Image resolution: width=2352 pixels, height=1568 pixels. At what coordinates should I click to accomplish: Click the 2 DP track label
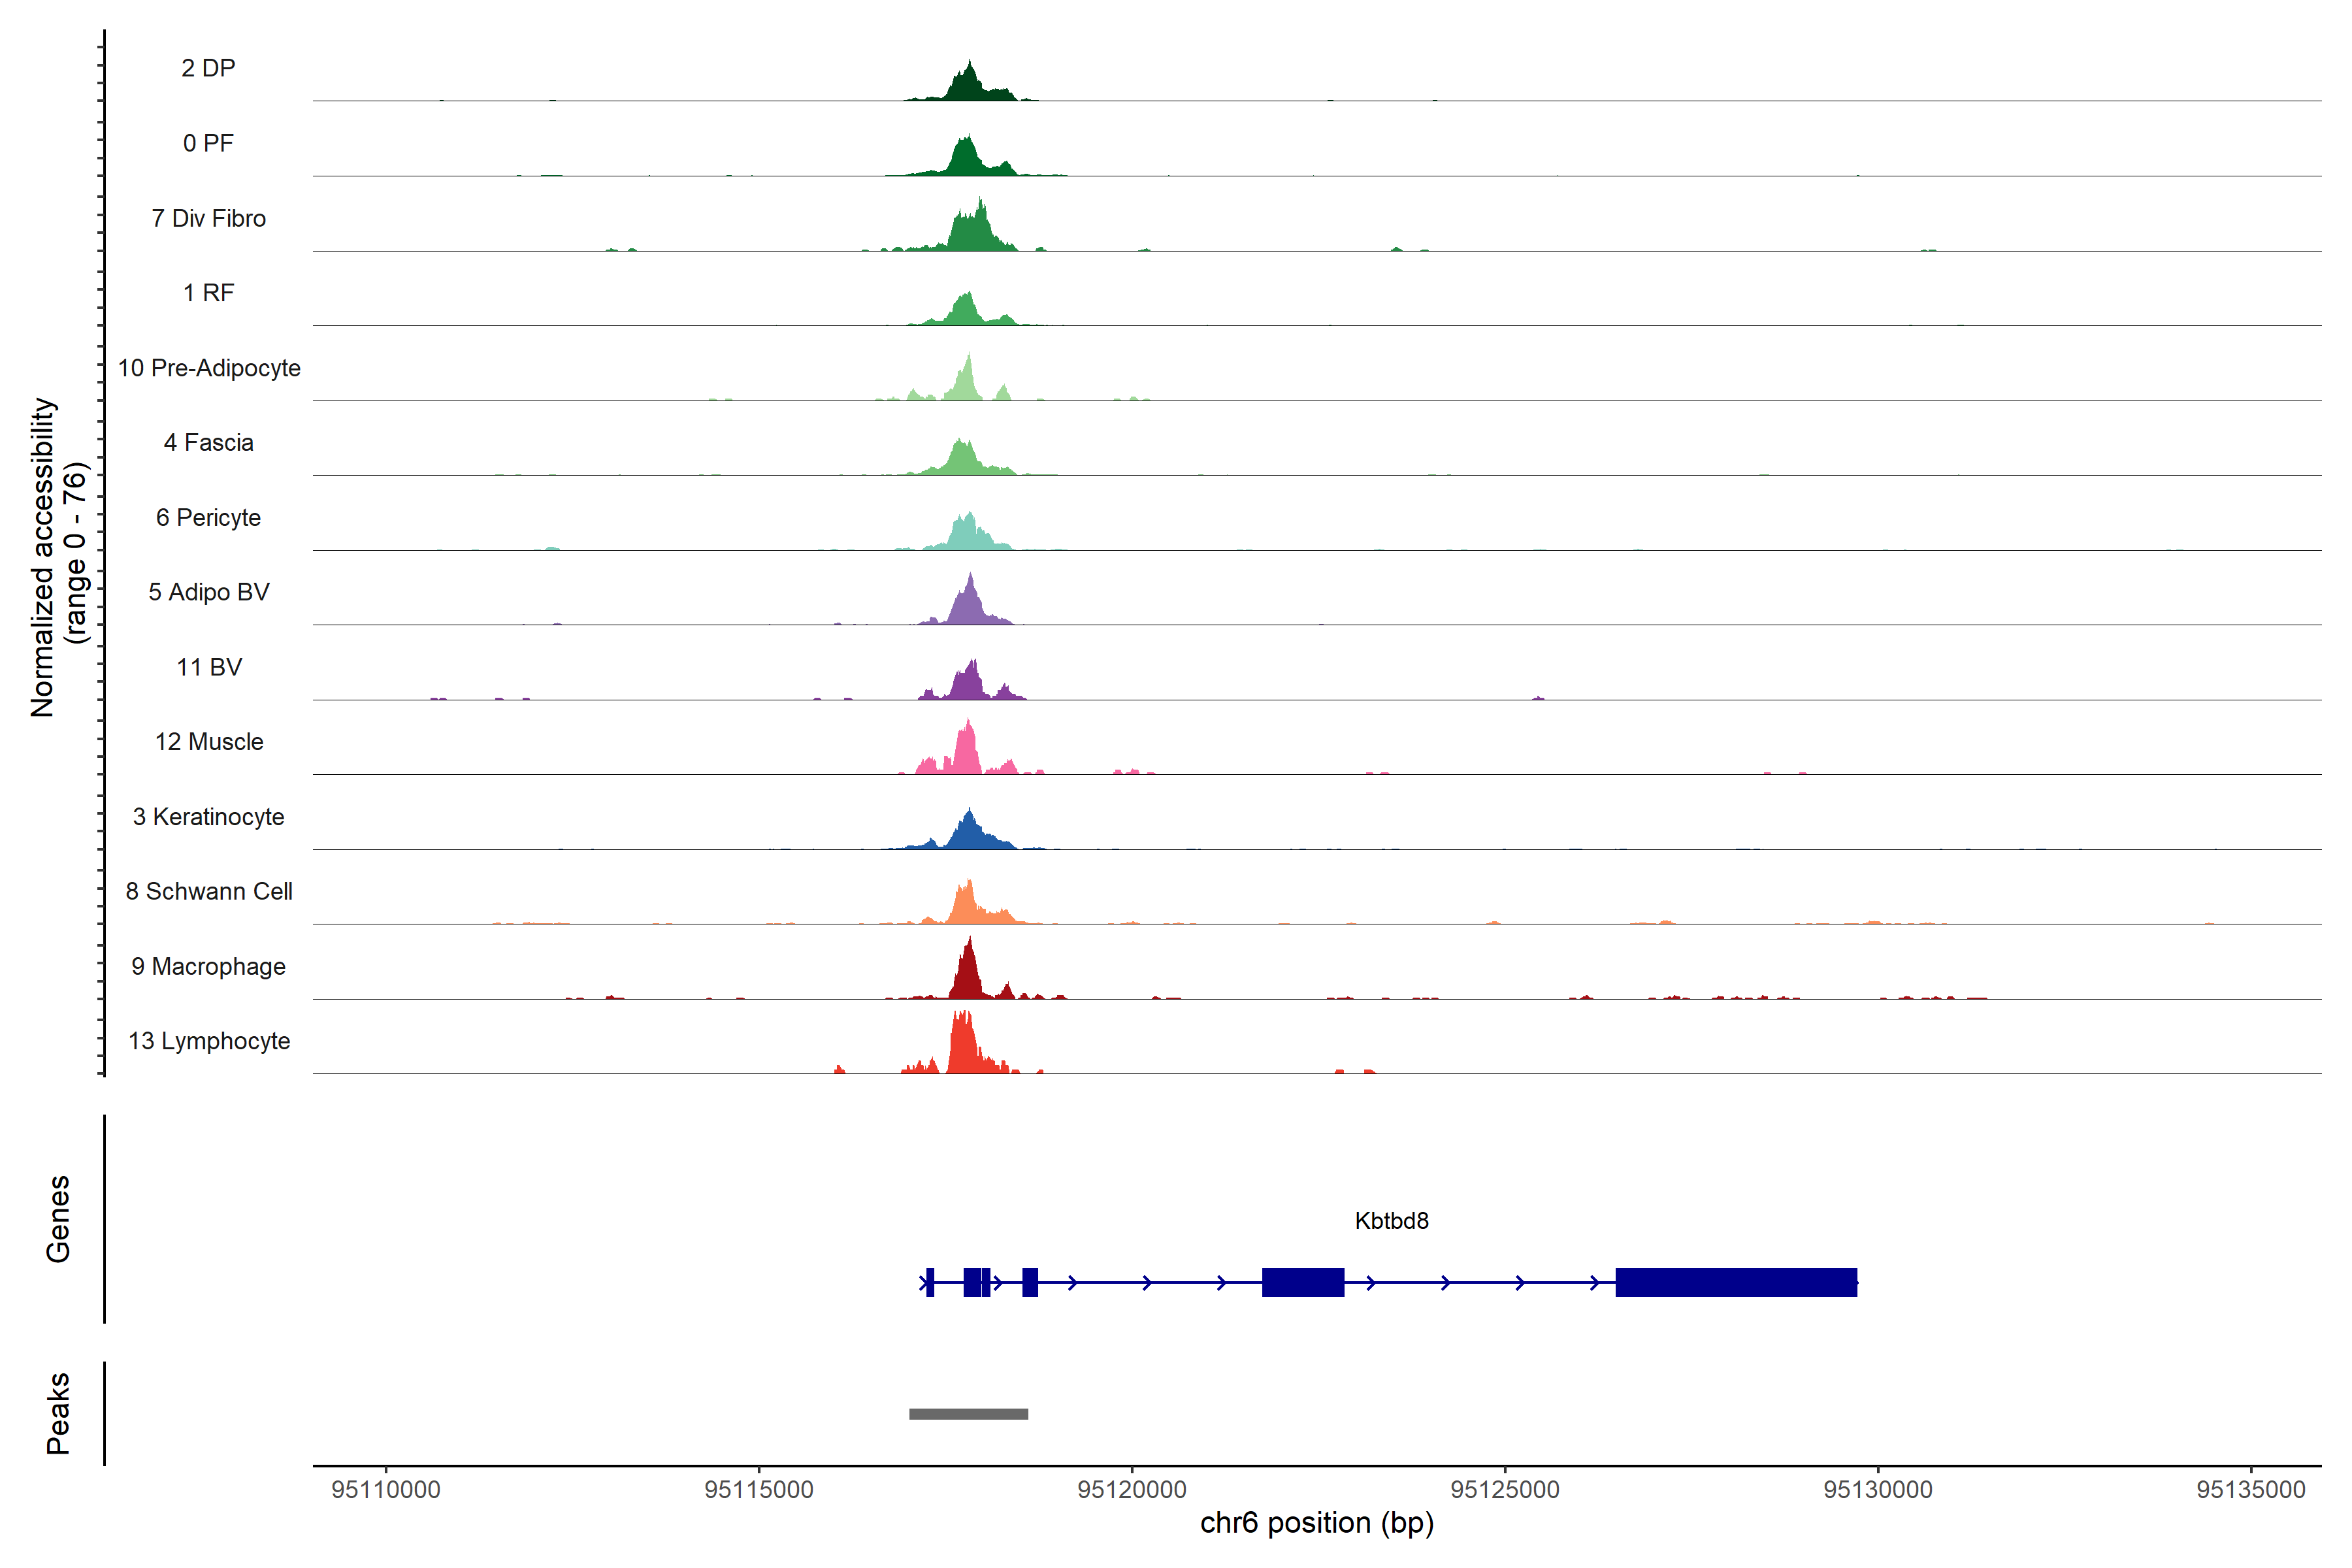208,68
